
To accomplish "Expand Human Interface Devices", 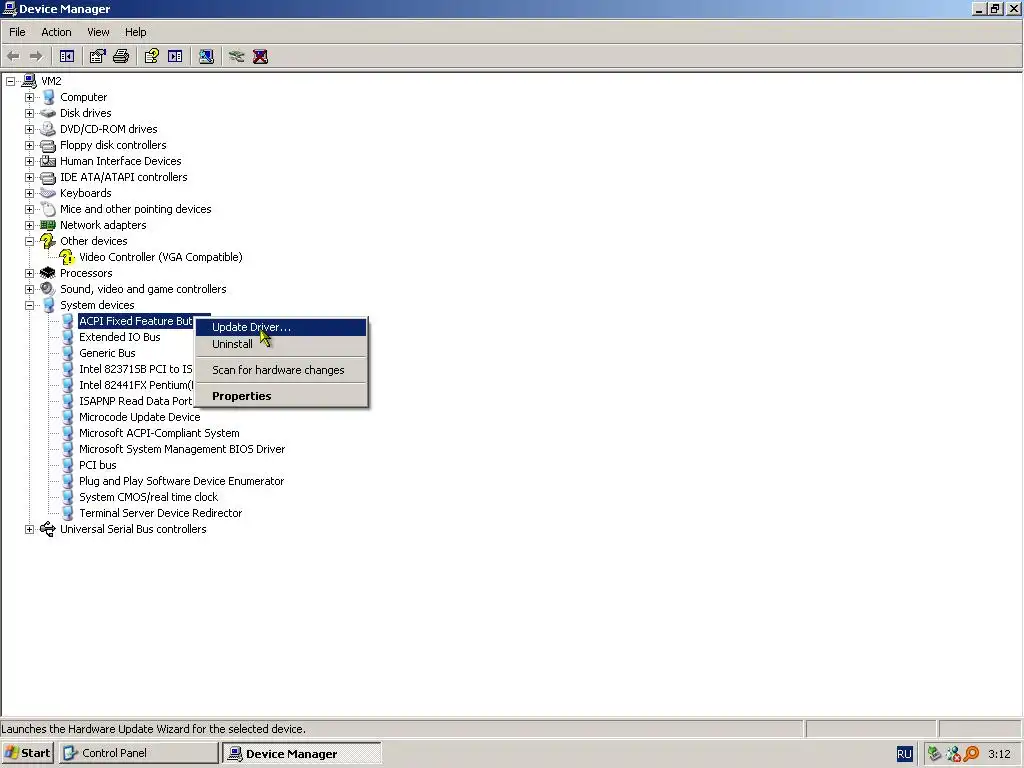I will [x=29, y=161].
